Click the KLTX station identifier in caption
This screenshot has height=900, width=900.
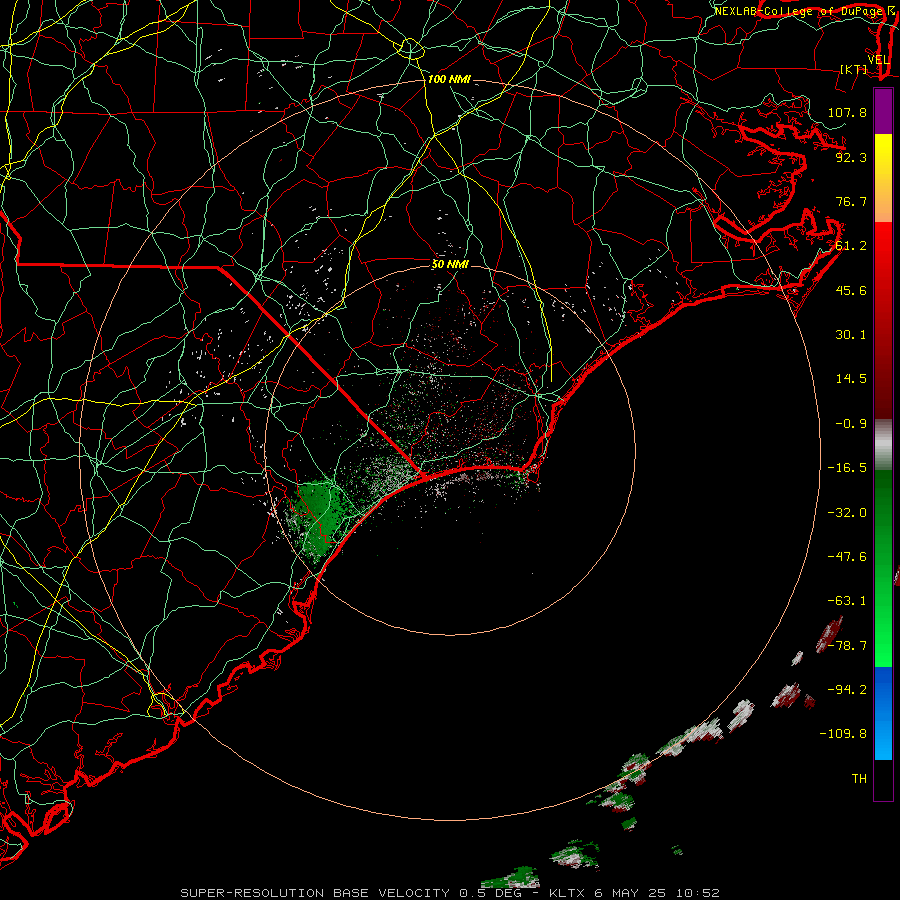[x=567, y=893]
